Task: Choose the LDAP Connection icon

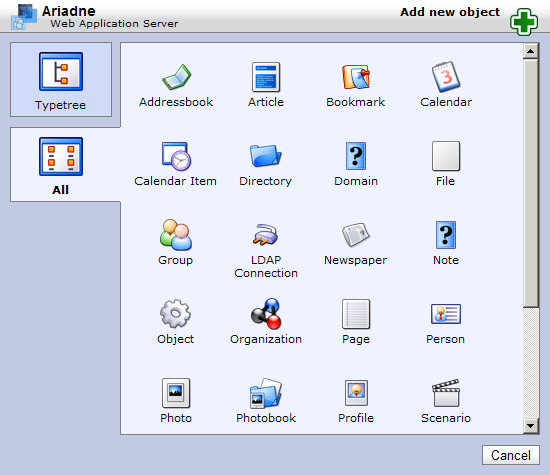Action: coord(266,234)
